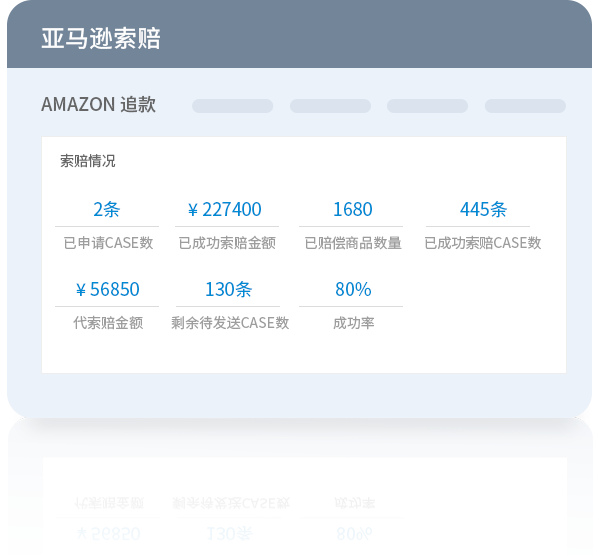Click the 已申请CASE数 label

point(108,243)
